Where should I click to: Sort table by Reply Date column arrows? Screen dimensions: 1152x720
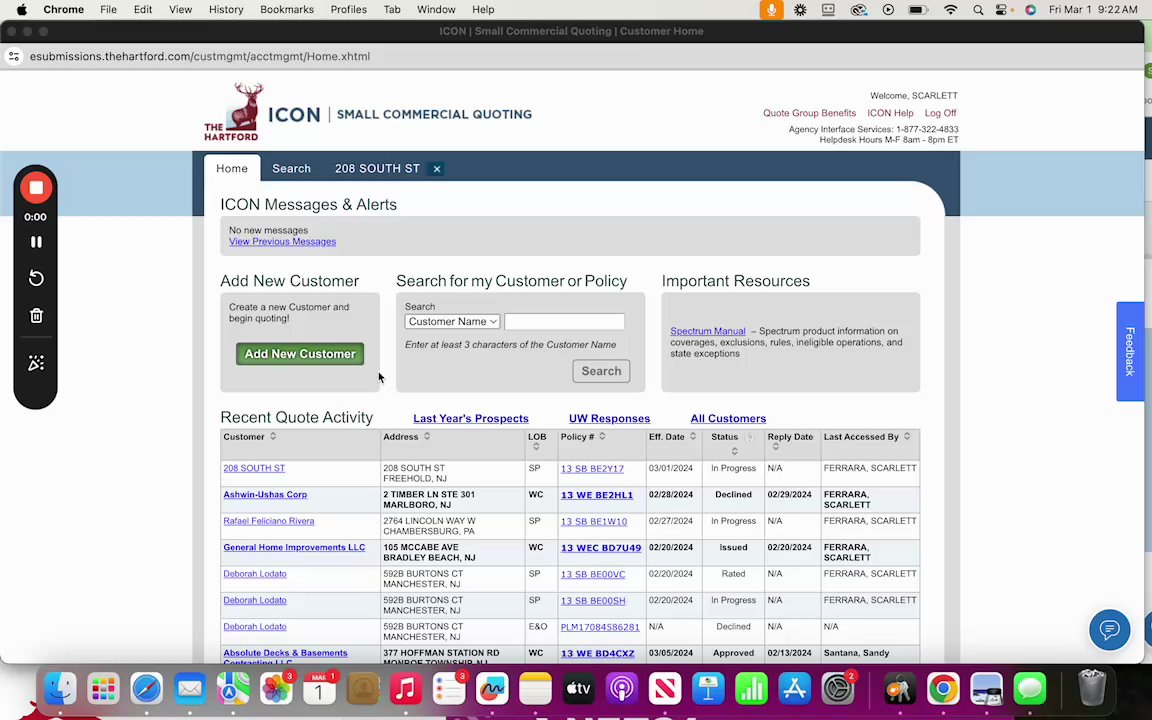(x=775, y=447)
